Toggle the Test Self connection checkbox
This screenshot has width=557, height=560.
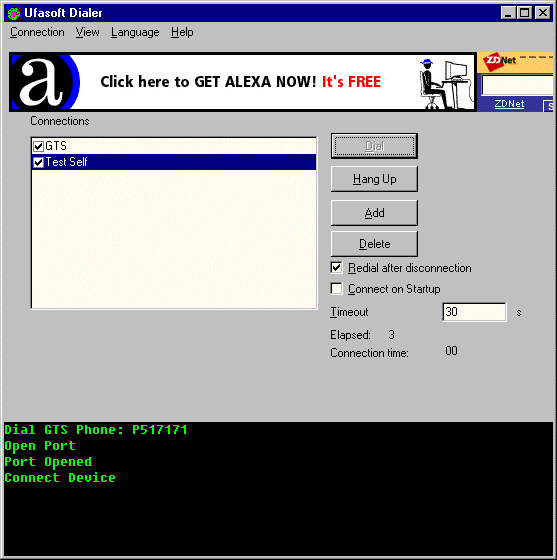[38, 162]
